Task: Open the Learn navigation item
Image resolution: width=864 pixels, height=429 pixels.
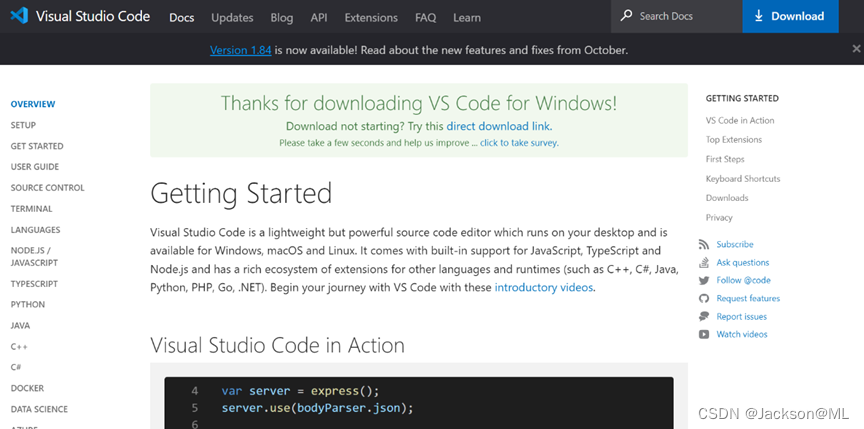Action: point(467,18)
